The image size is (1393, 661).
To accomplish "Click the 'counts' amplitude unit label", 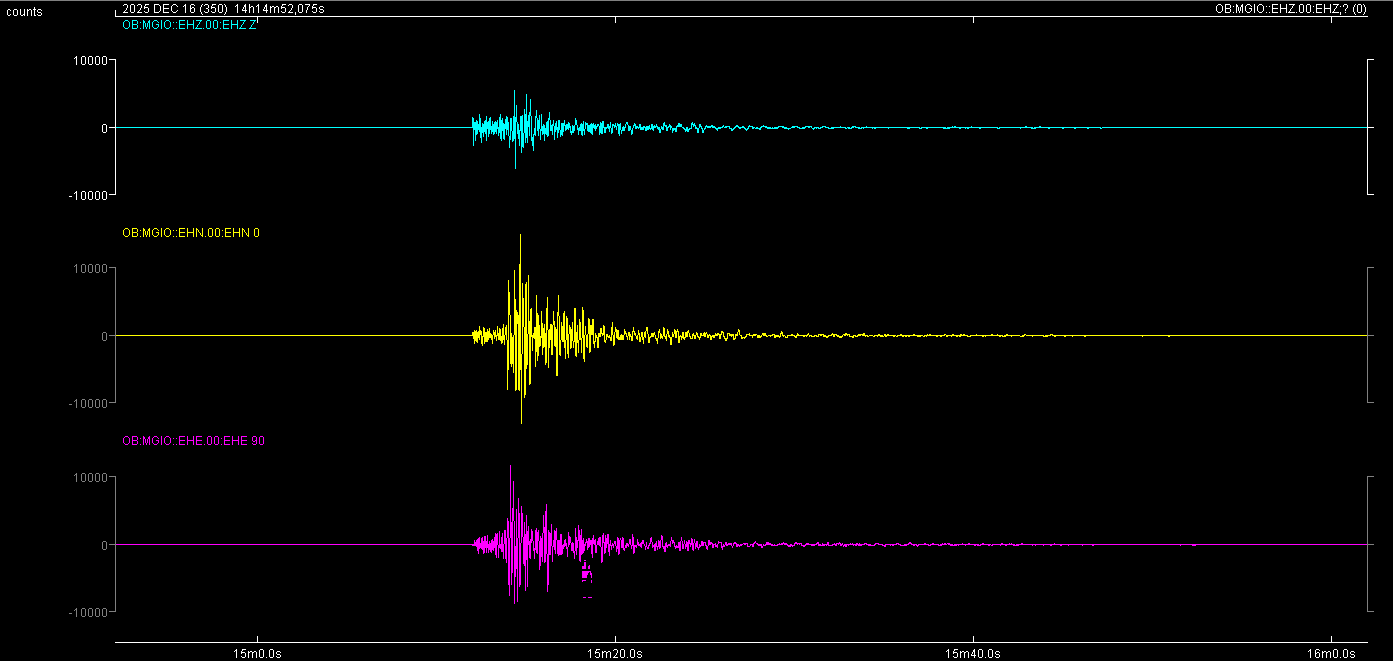I will (24, 12).
